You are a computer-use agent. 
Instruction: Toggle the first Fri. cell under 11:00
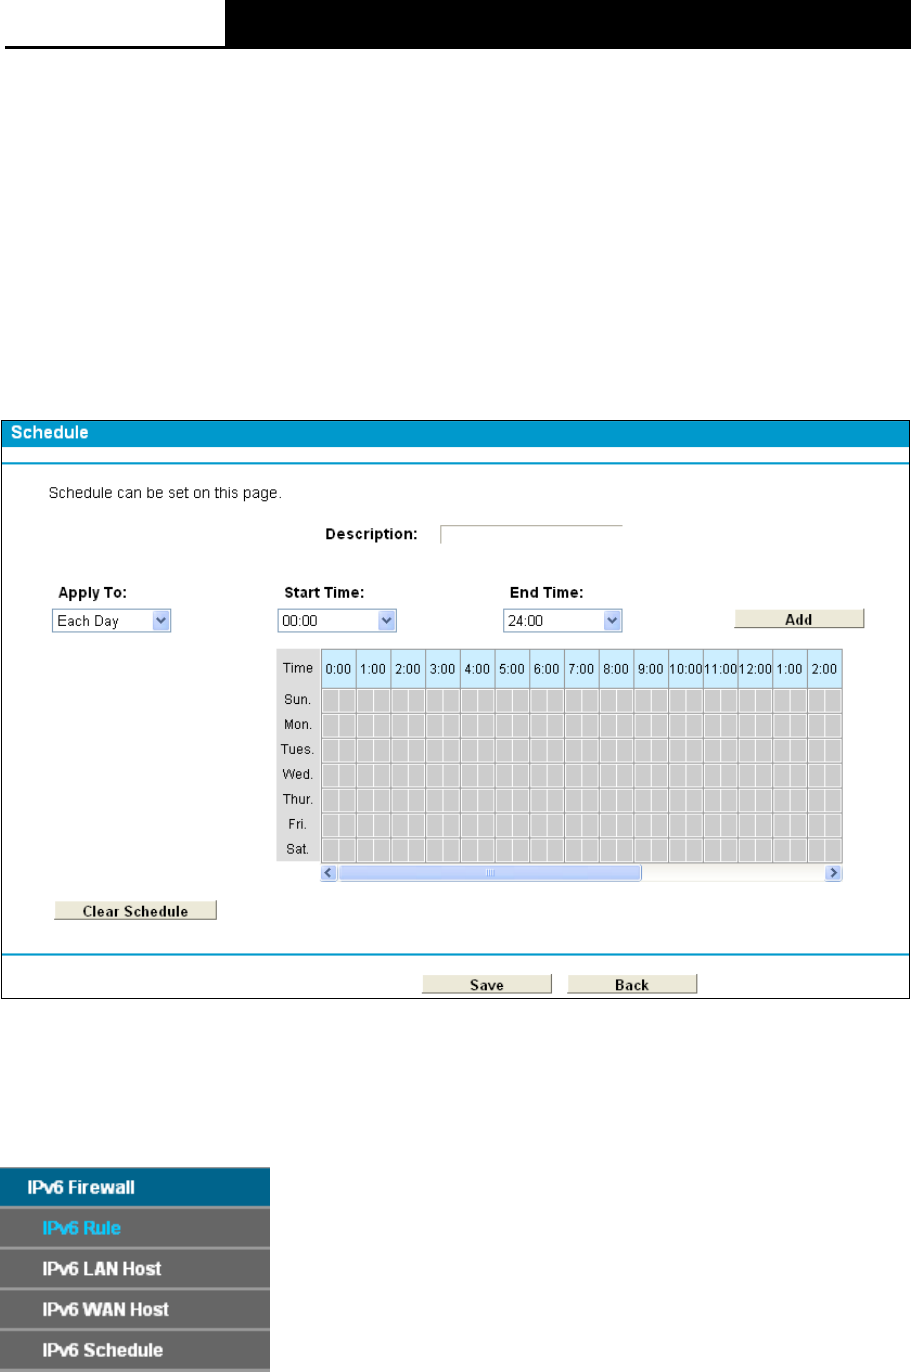pos(712,825)
